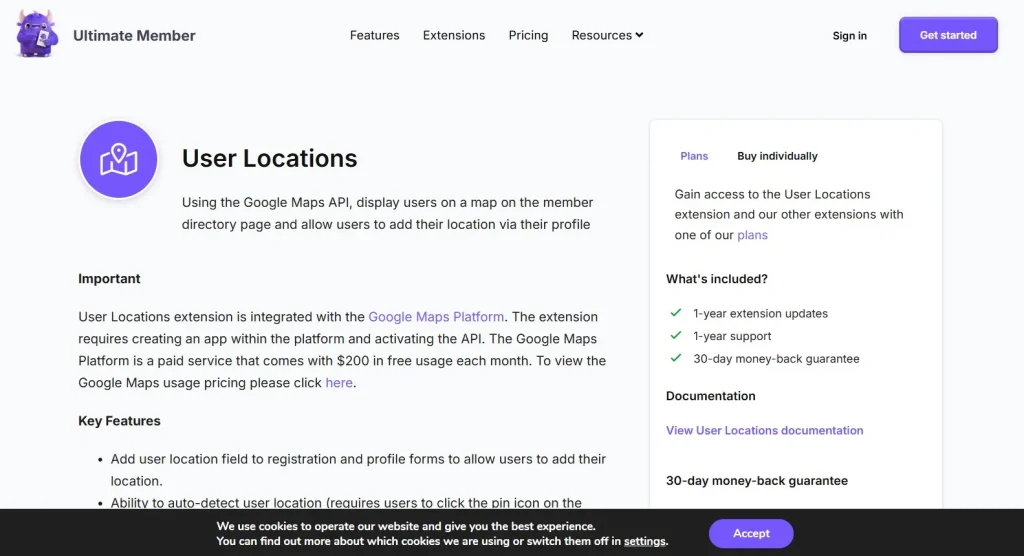Switch to the Plans tab
1024x556 pixels.
(x=694, y=156)
